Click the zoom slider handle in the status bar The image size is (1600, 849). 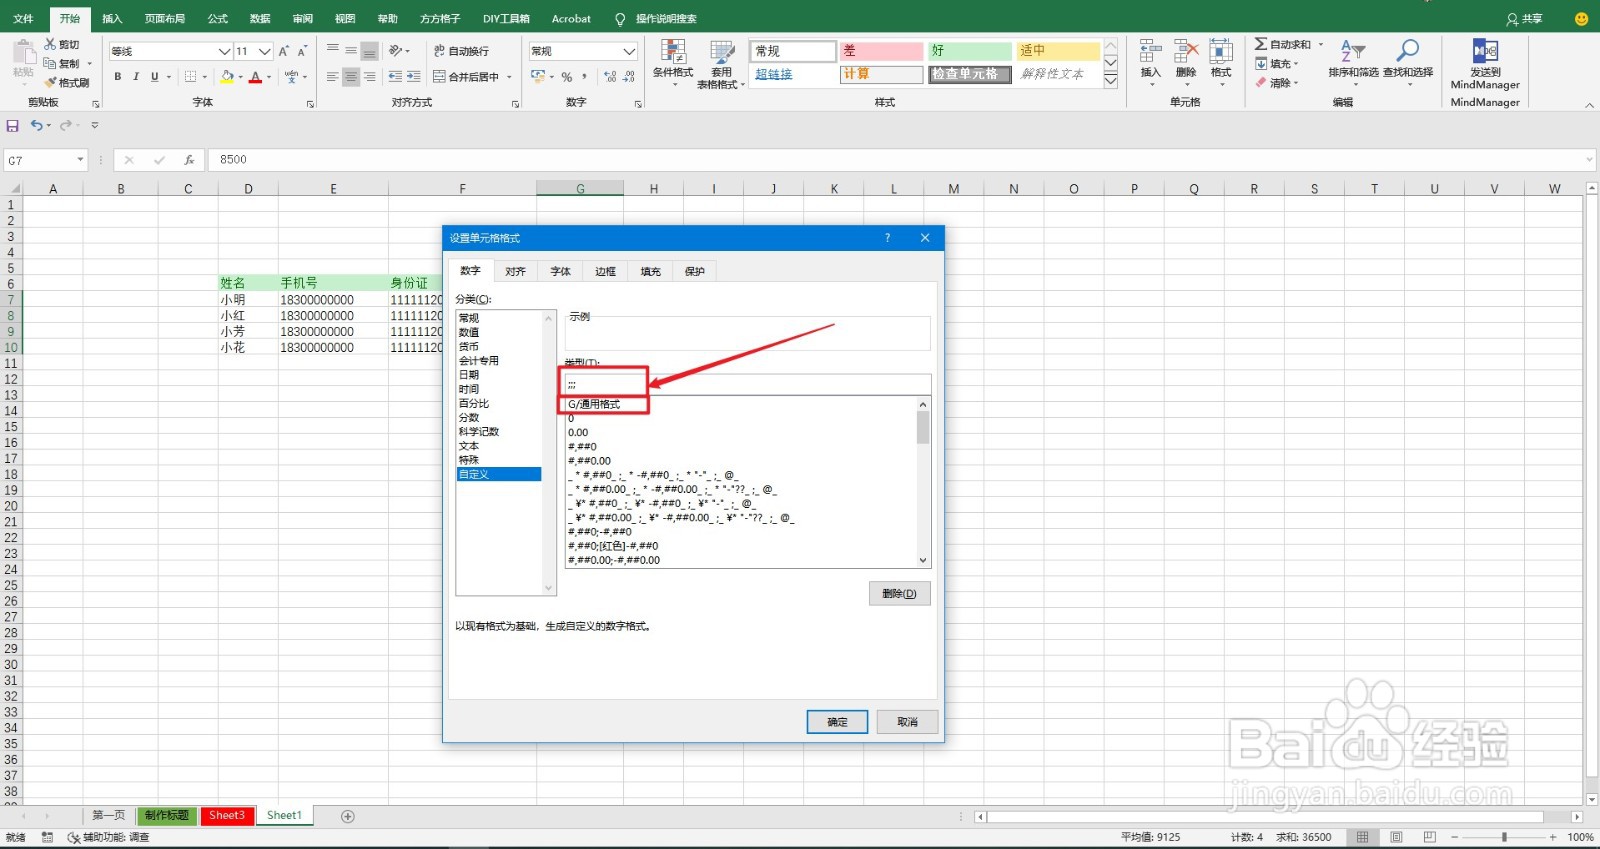pos(1504,837)
